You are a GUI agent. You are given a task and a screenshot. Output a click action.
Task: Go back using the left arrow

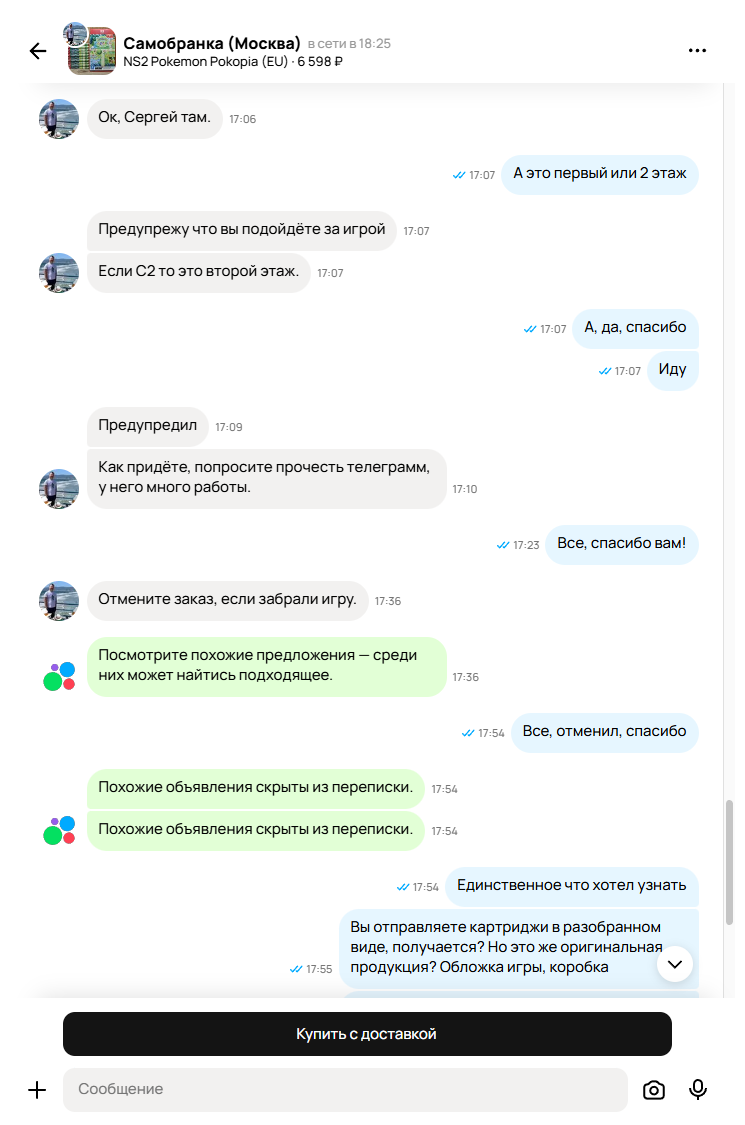tap(38, 51)
